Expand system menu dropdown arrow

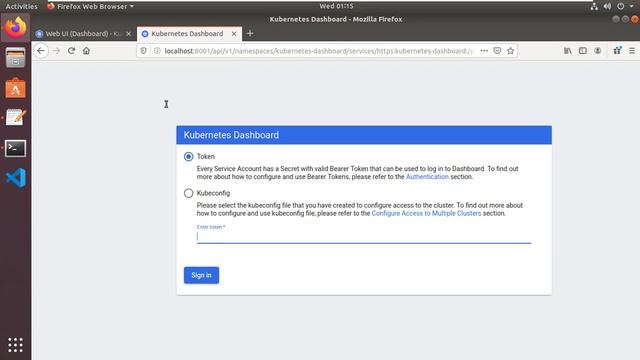pos(631,6)
